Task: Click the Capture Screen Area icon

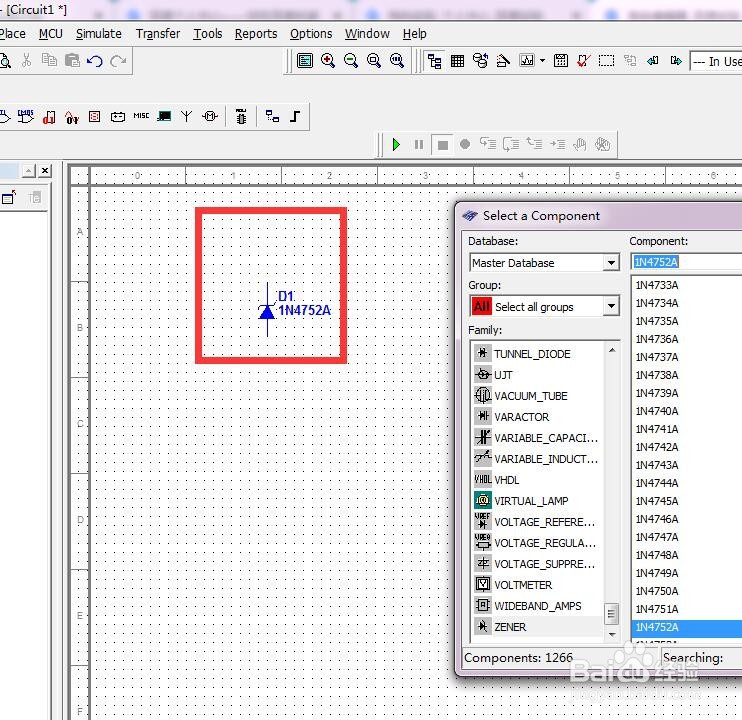Action: pos(606,61)
